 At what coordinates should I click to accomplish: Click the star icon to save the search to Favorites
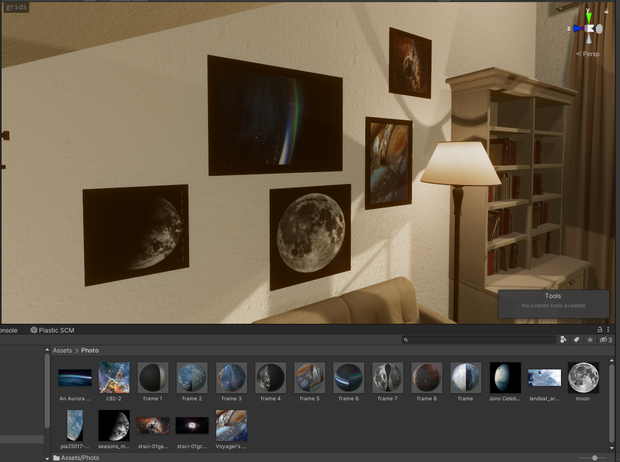click(x=590, y=340)
